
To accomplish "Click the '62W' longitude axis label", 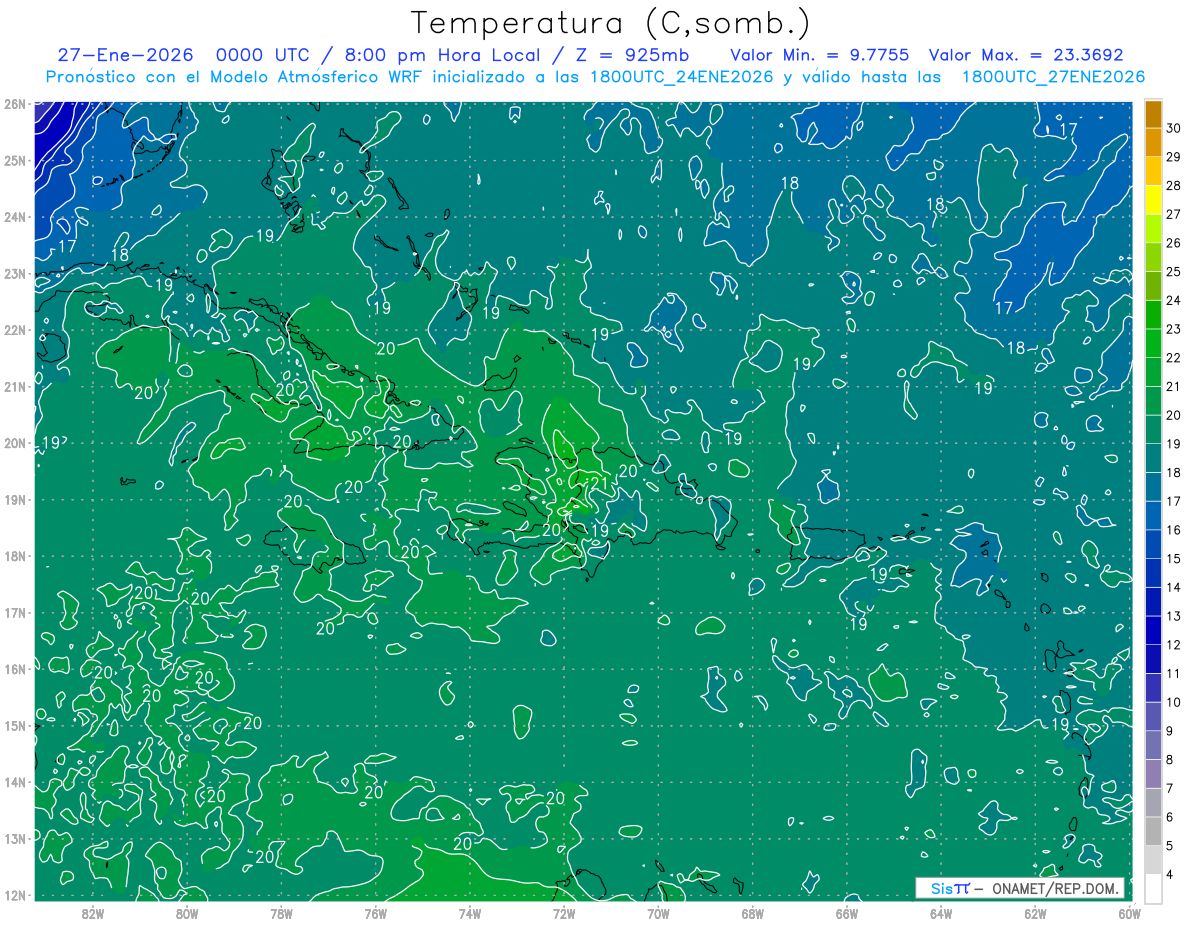I will pos(1035,913).
